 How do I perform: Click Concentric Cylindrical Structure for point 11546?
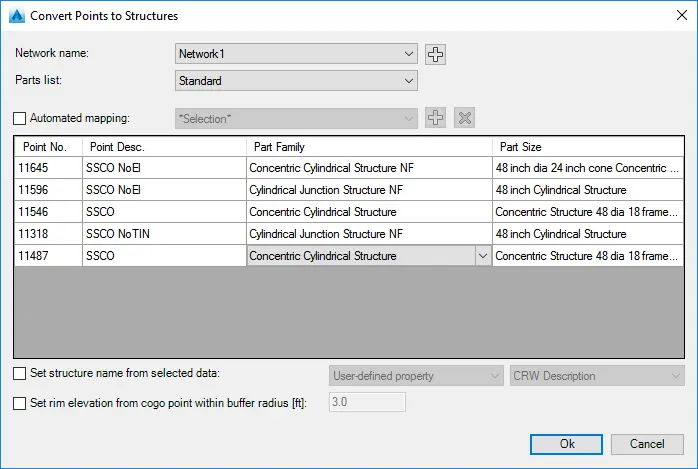point(369,212)
